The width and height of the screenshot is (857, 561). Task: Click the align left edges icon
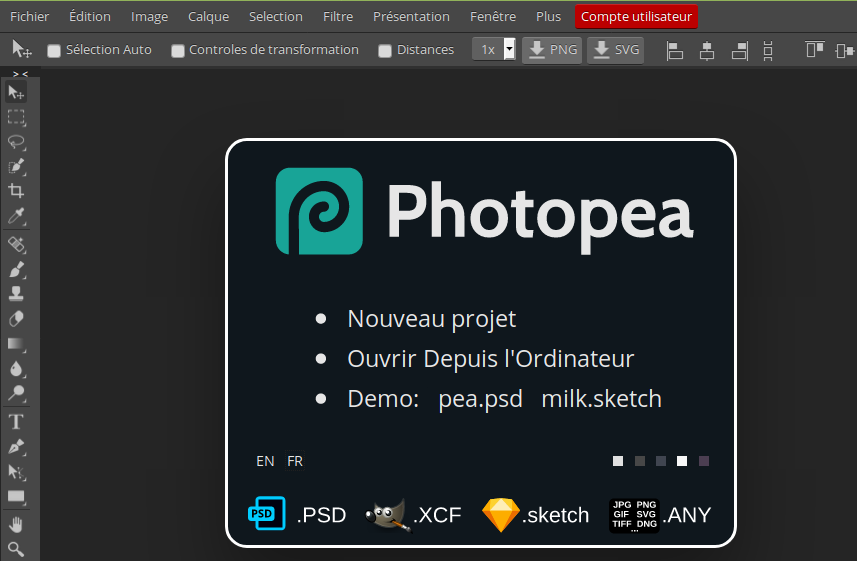point(675,50)
